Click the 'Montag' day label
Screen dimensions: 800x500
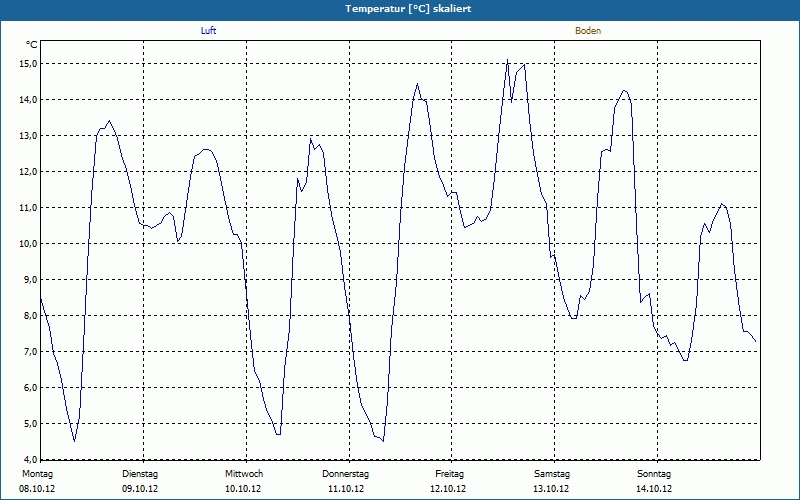point(38,474)
